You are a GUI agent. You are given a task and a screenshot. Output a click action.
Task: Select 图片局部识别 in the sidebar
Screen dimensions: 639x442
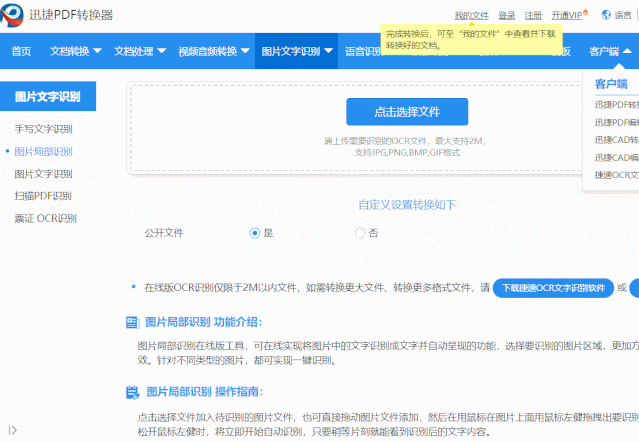point(43,152)
